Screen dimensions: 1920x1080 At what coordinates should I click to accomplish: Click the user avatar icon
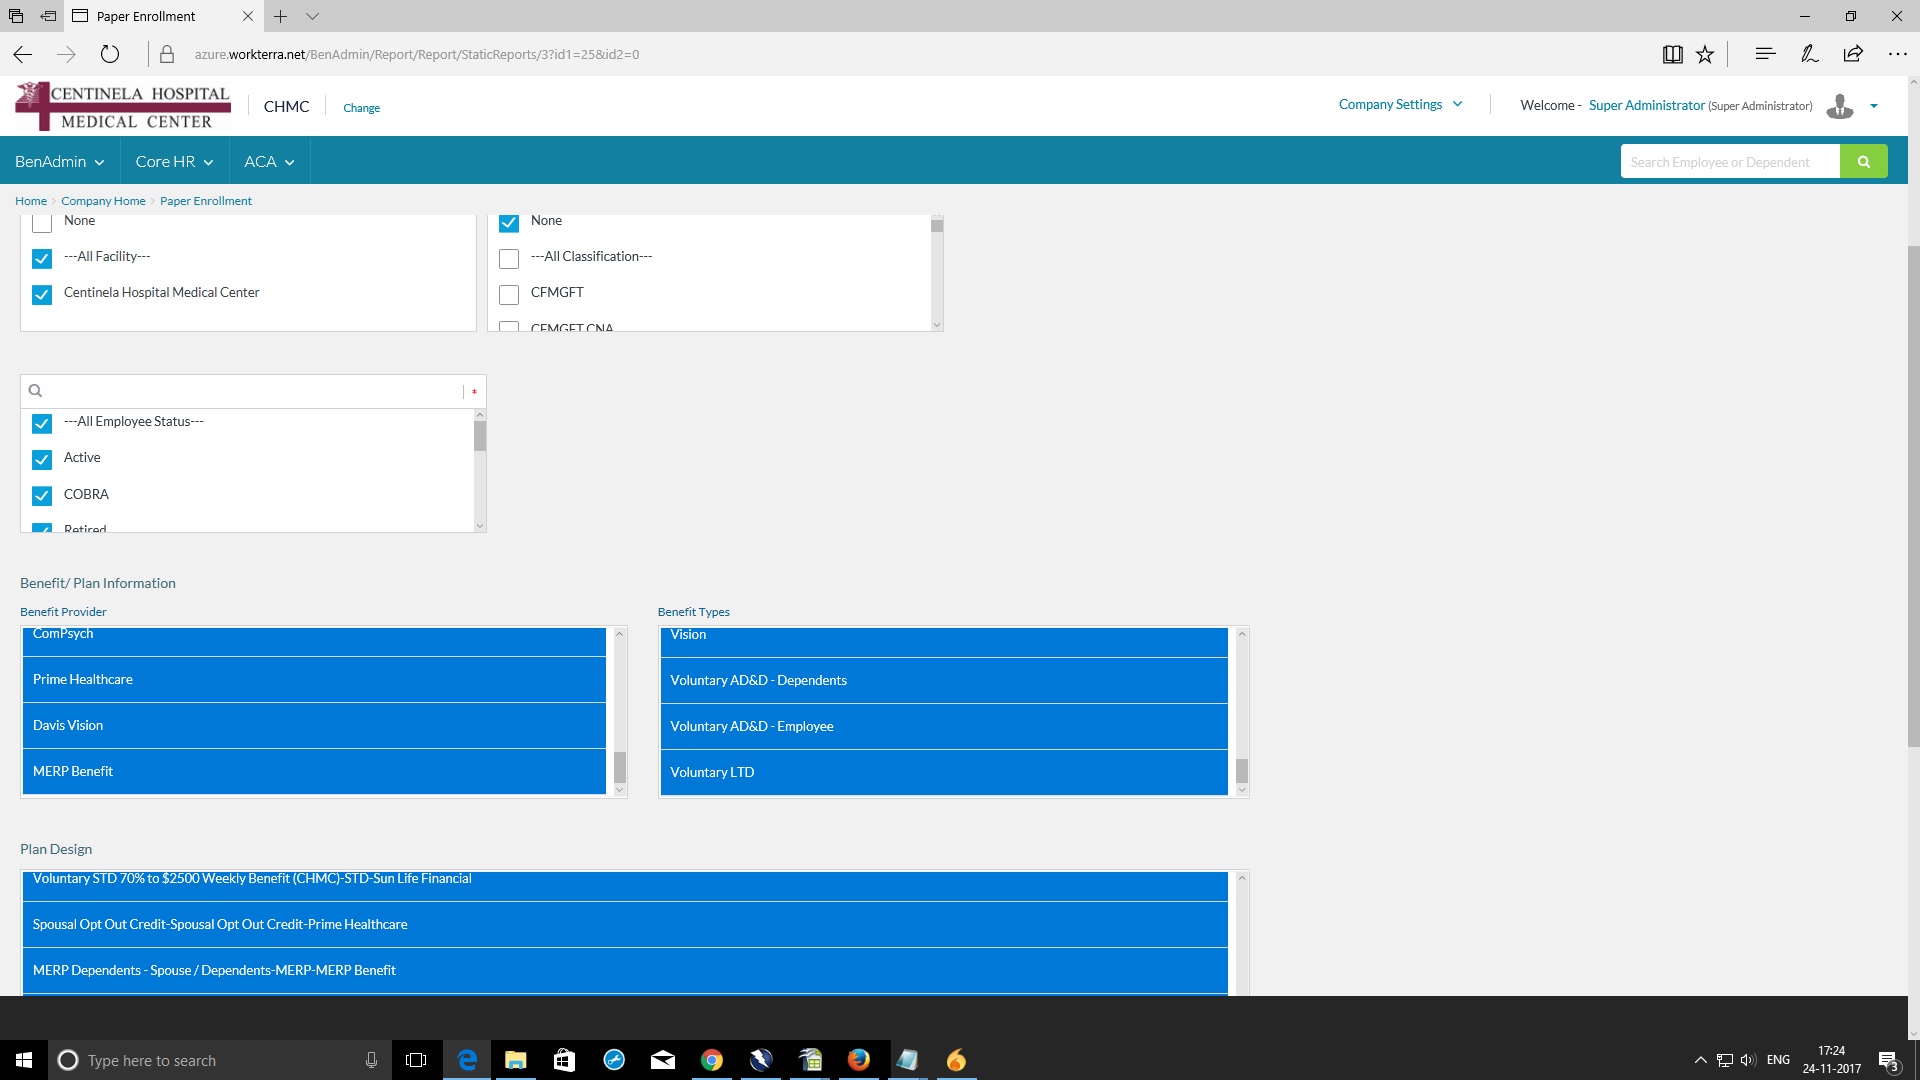tap(1839, 106)
